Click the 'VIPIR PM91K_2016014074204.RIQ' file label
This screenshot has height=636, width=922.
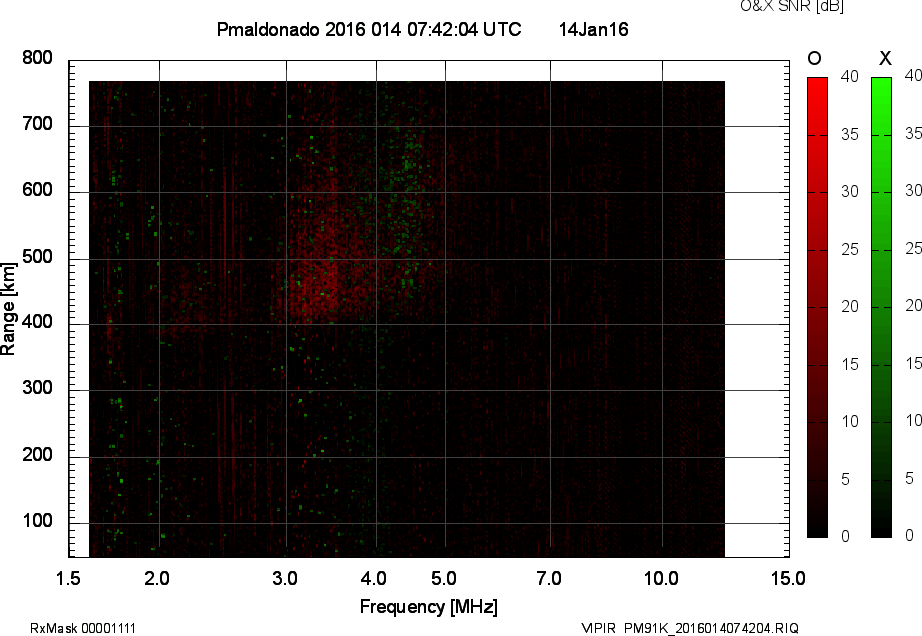[690, 628]
